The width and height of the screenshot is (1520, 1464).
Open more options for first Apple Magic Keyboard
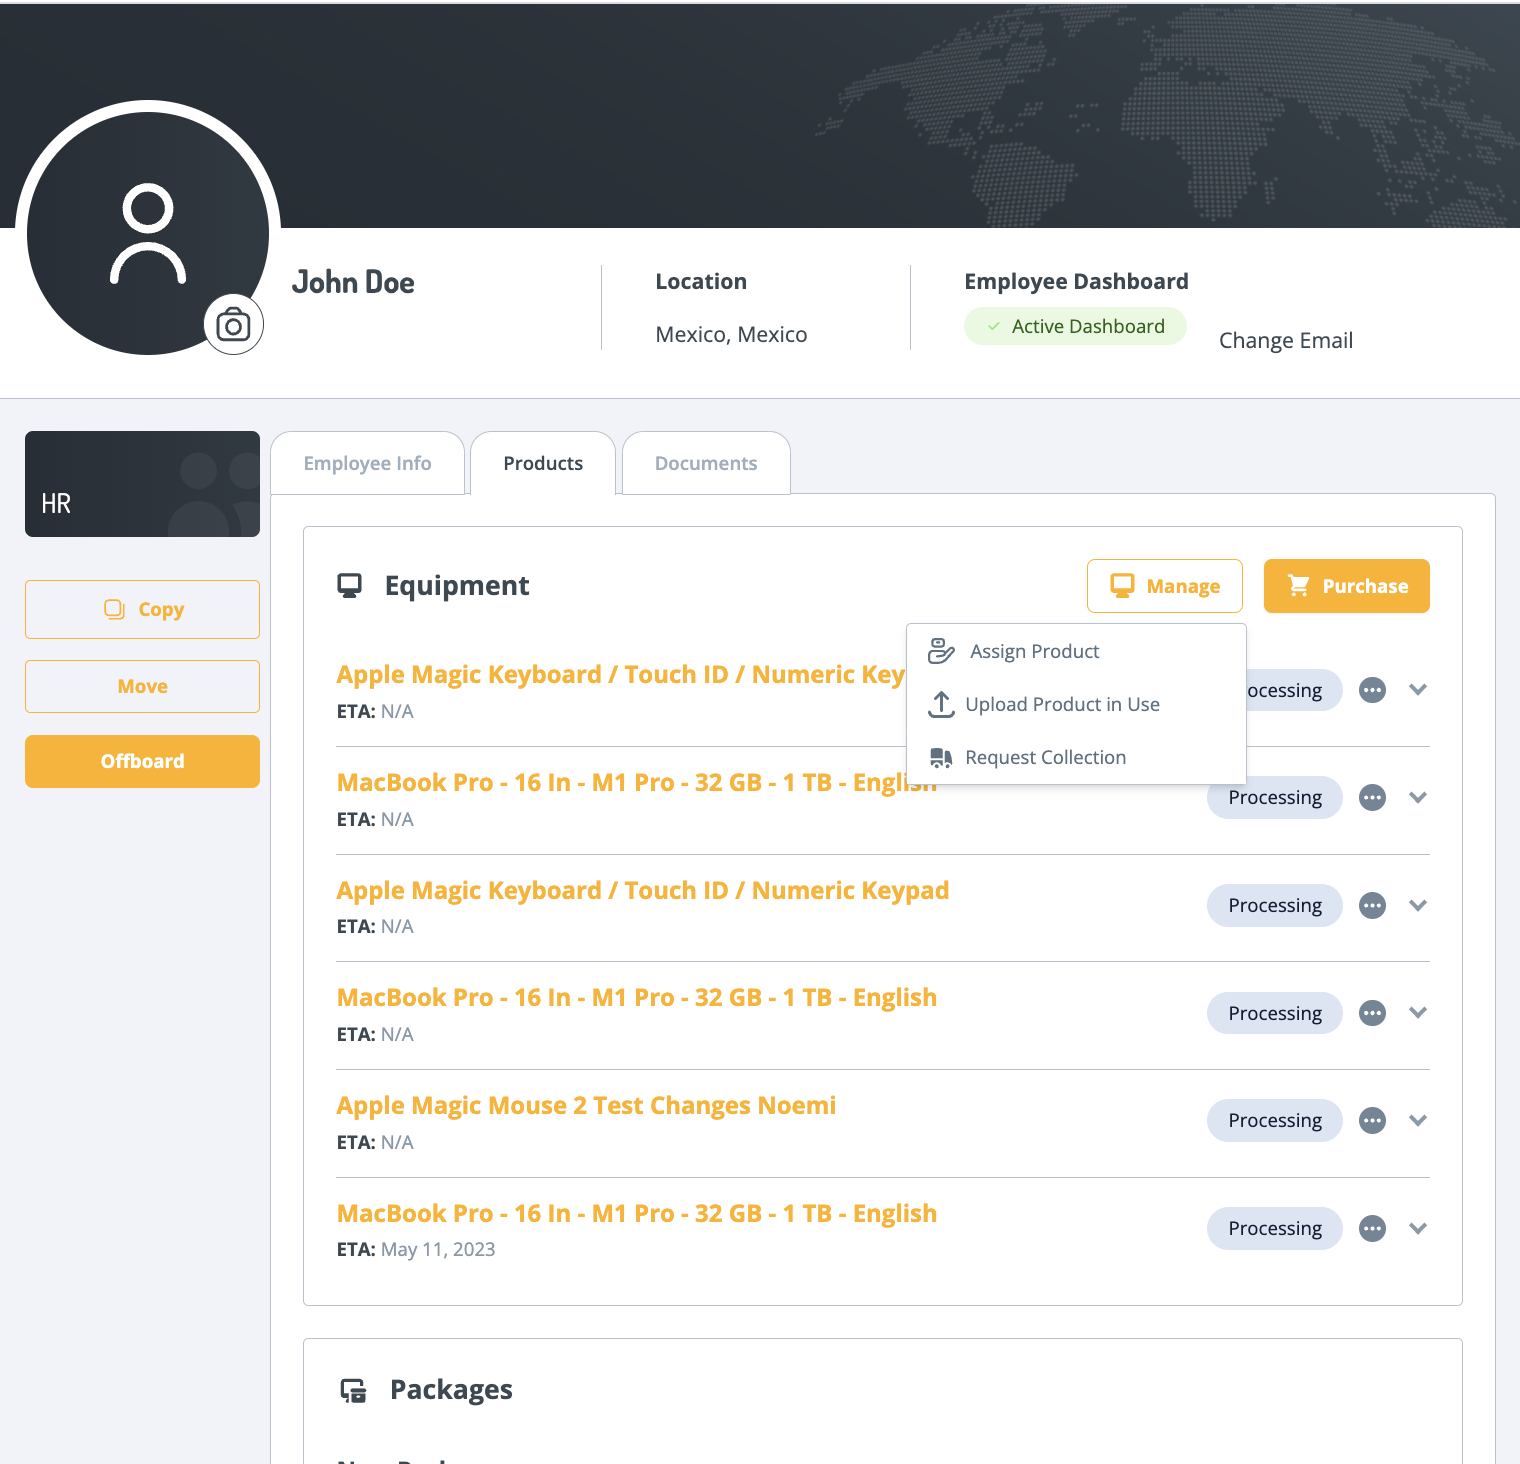[1372, 690]
